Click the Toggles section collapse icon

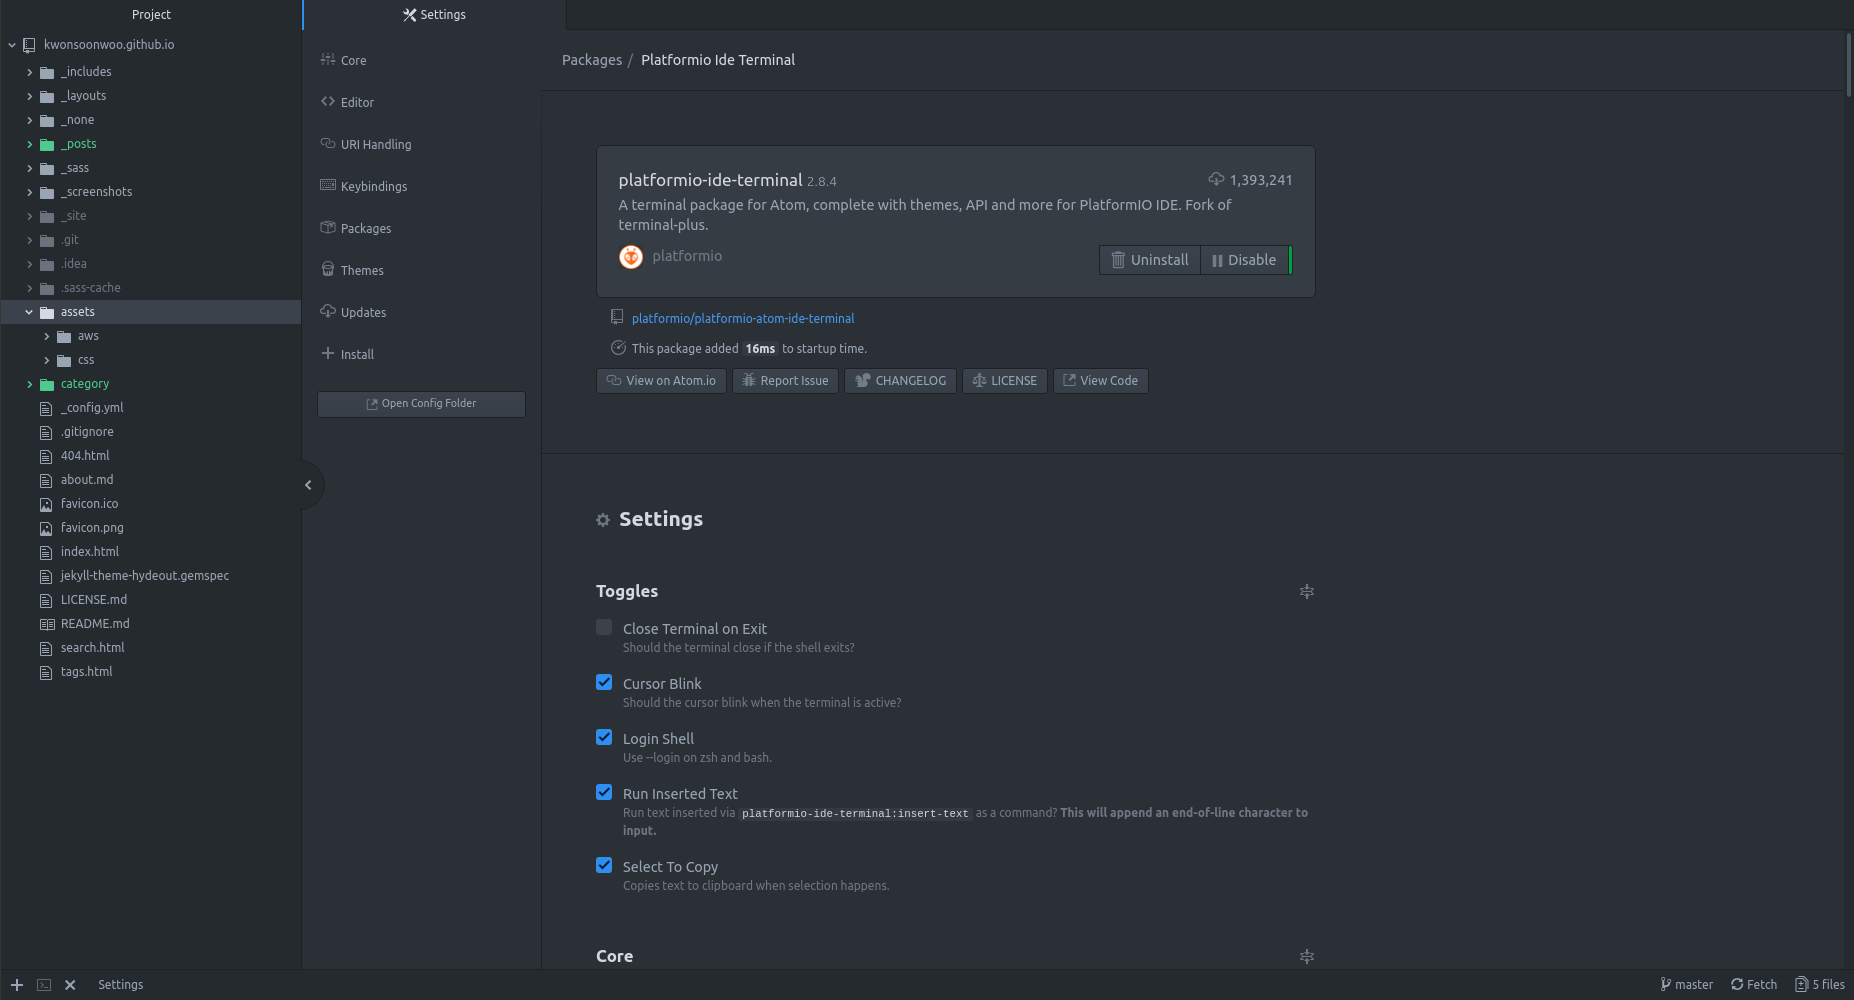(1306, 592)
